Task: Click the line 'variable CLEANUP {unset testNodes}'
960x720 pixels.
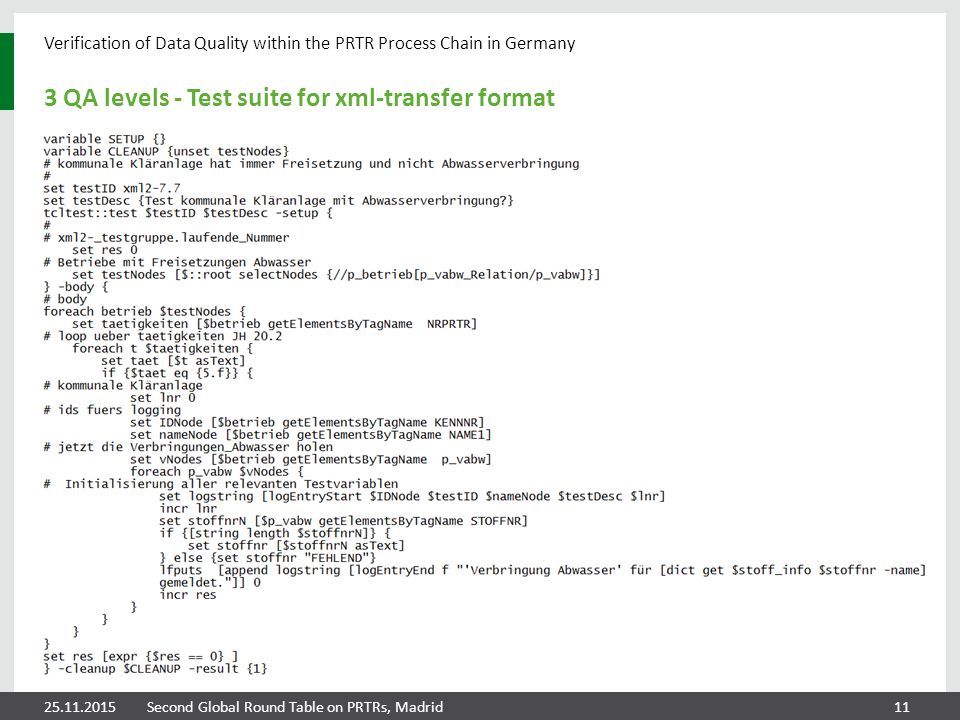Action: 166,151
